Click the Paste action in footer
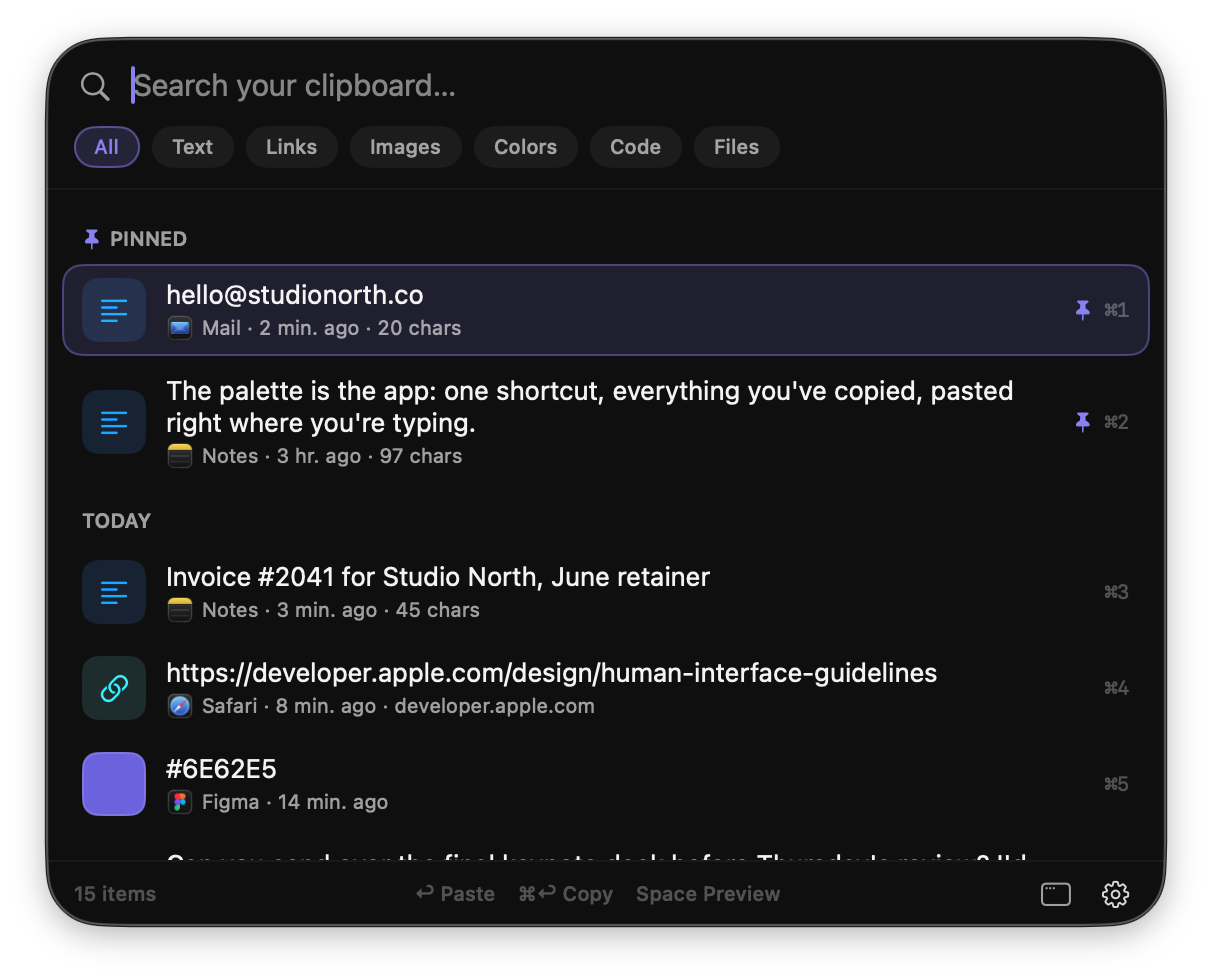 coord(456,894)
